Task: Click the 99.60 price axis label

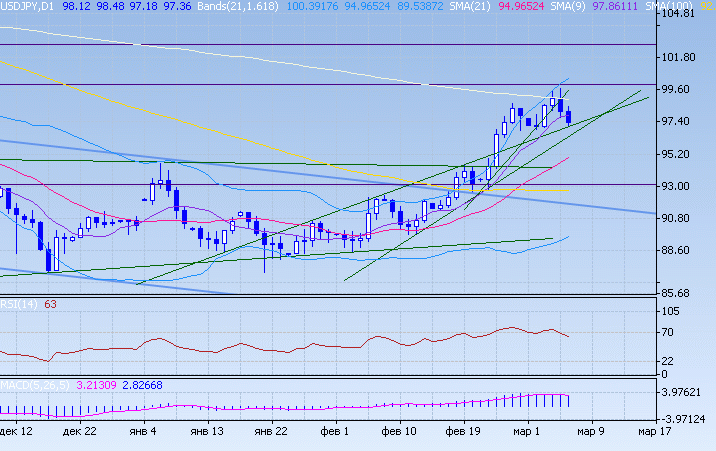Action: pyautogui.click(x=677, y=89)
